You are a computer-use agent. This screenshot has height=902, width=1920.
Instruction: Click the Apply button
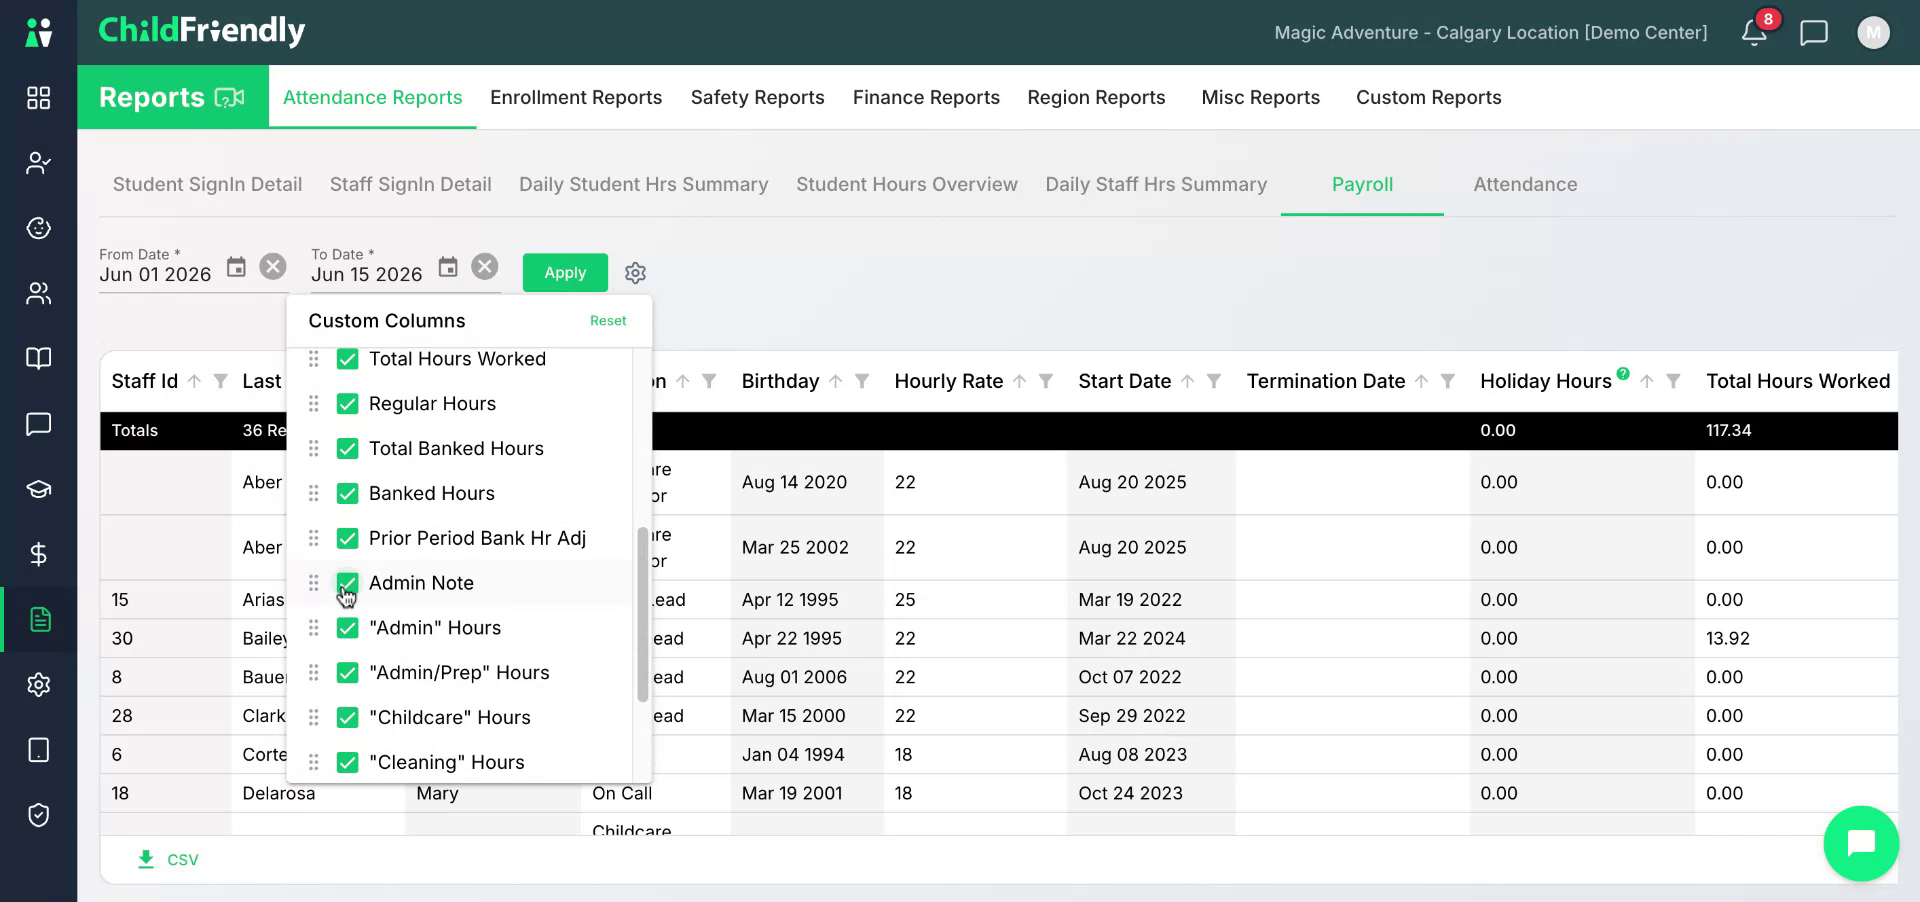[x=565, y=272]
